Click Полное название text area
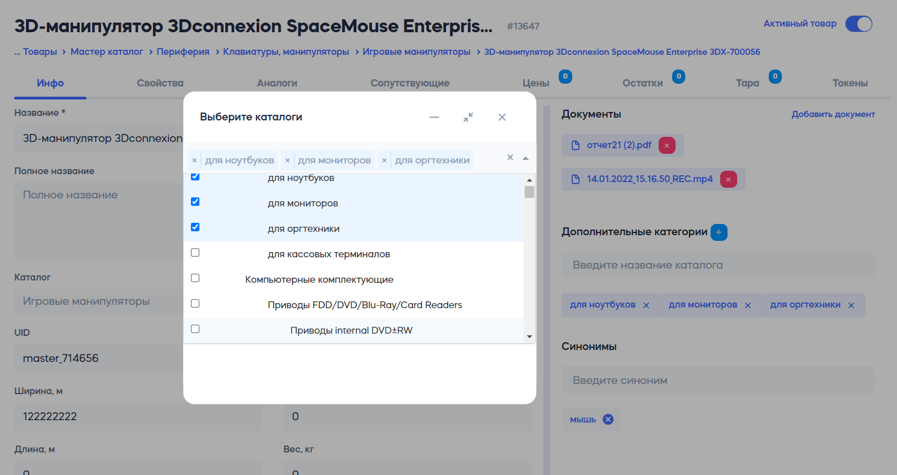Screen dimensions: 897x475 (98, 220)
